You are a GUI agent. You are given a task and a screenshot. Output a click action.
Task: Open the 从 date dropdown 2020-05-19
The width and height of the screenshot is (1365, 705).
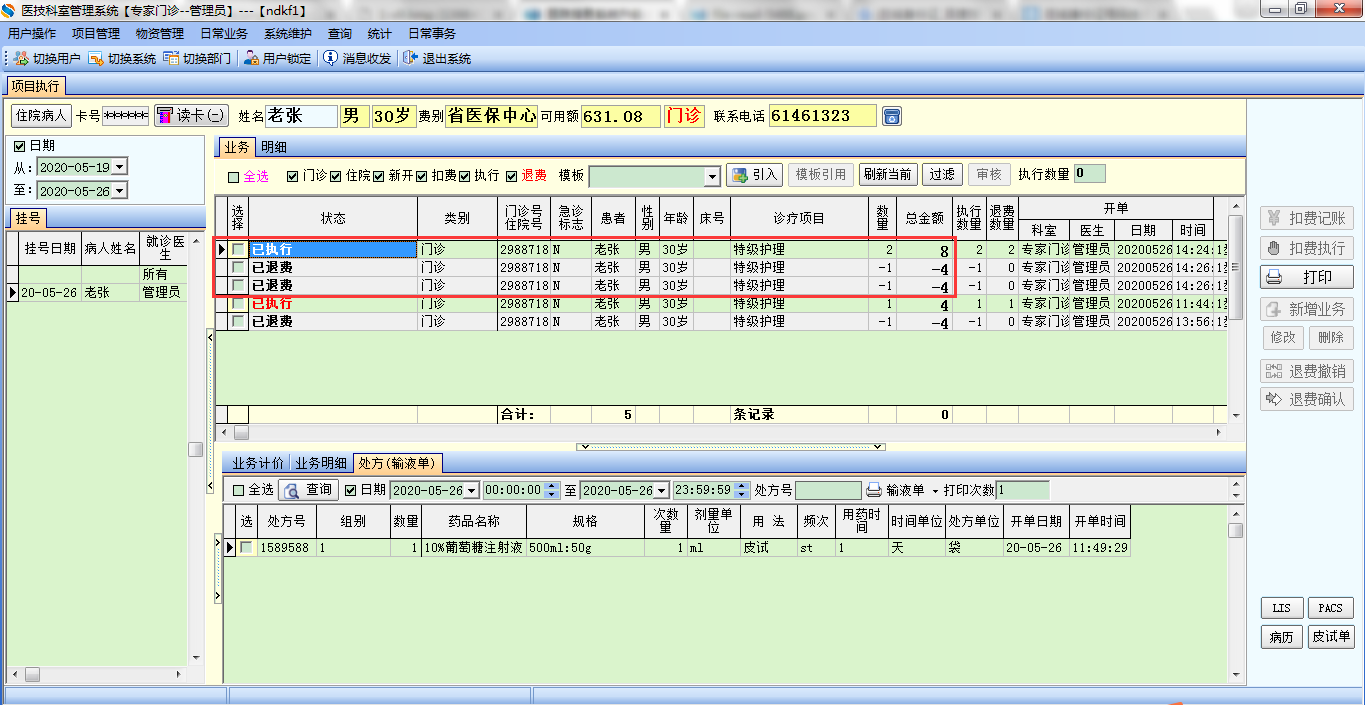point(120,167)
